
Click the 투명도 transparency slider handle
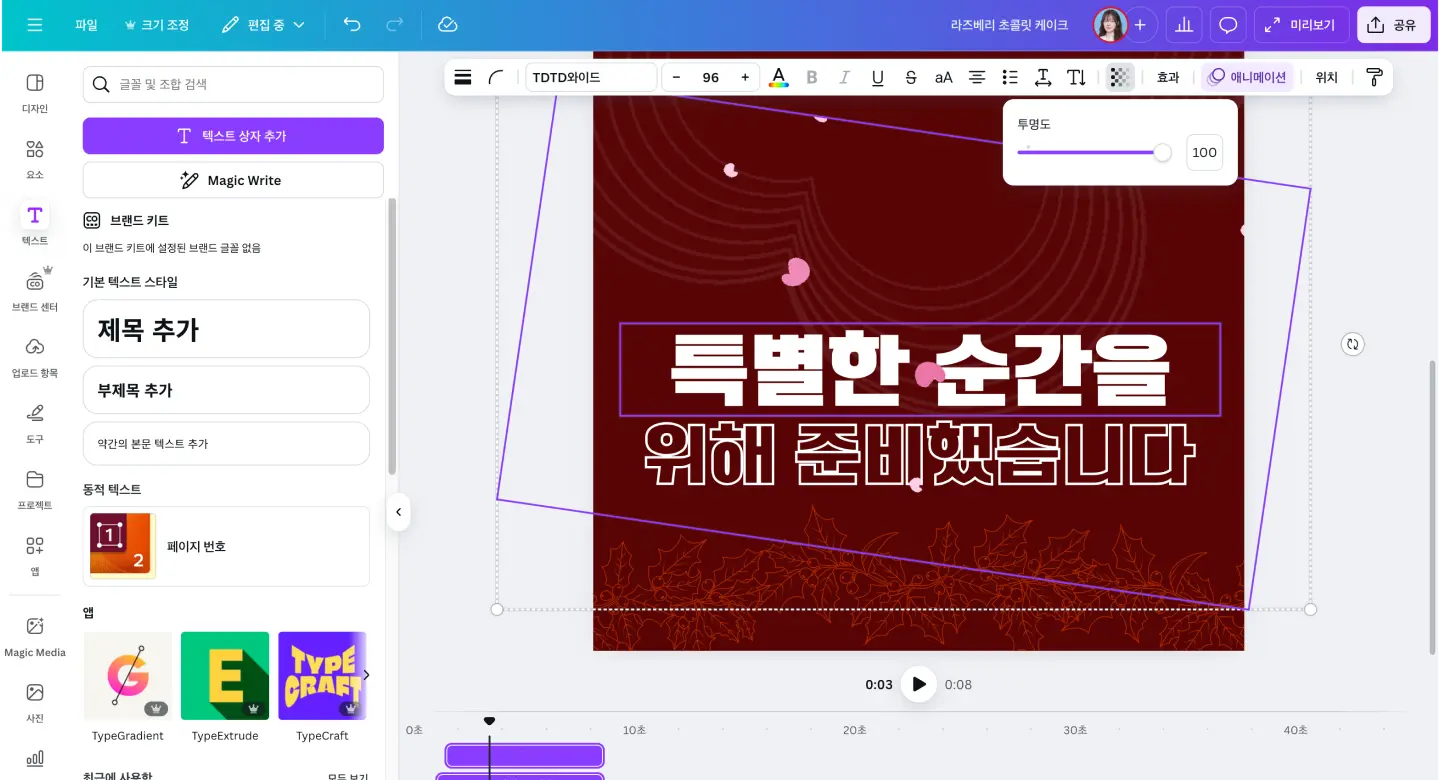1162,152
